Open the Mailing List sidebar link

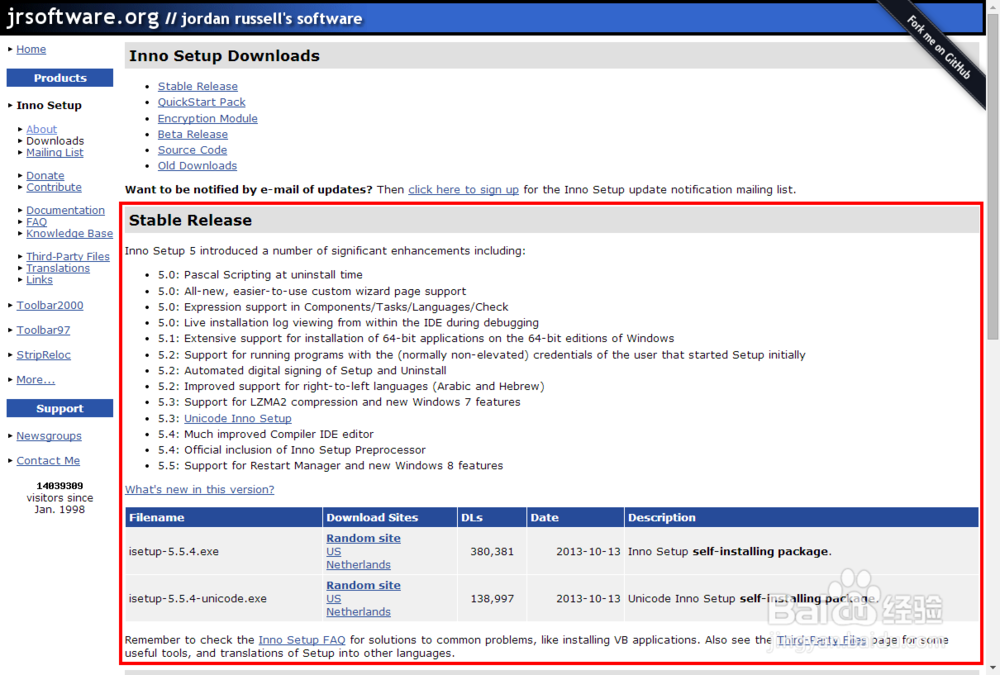pos(55,152)
